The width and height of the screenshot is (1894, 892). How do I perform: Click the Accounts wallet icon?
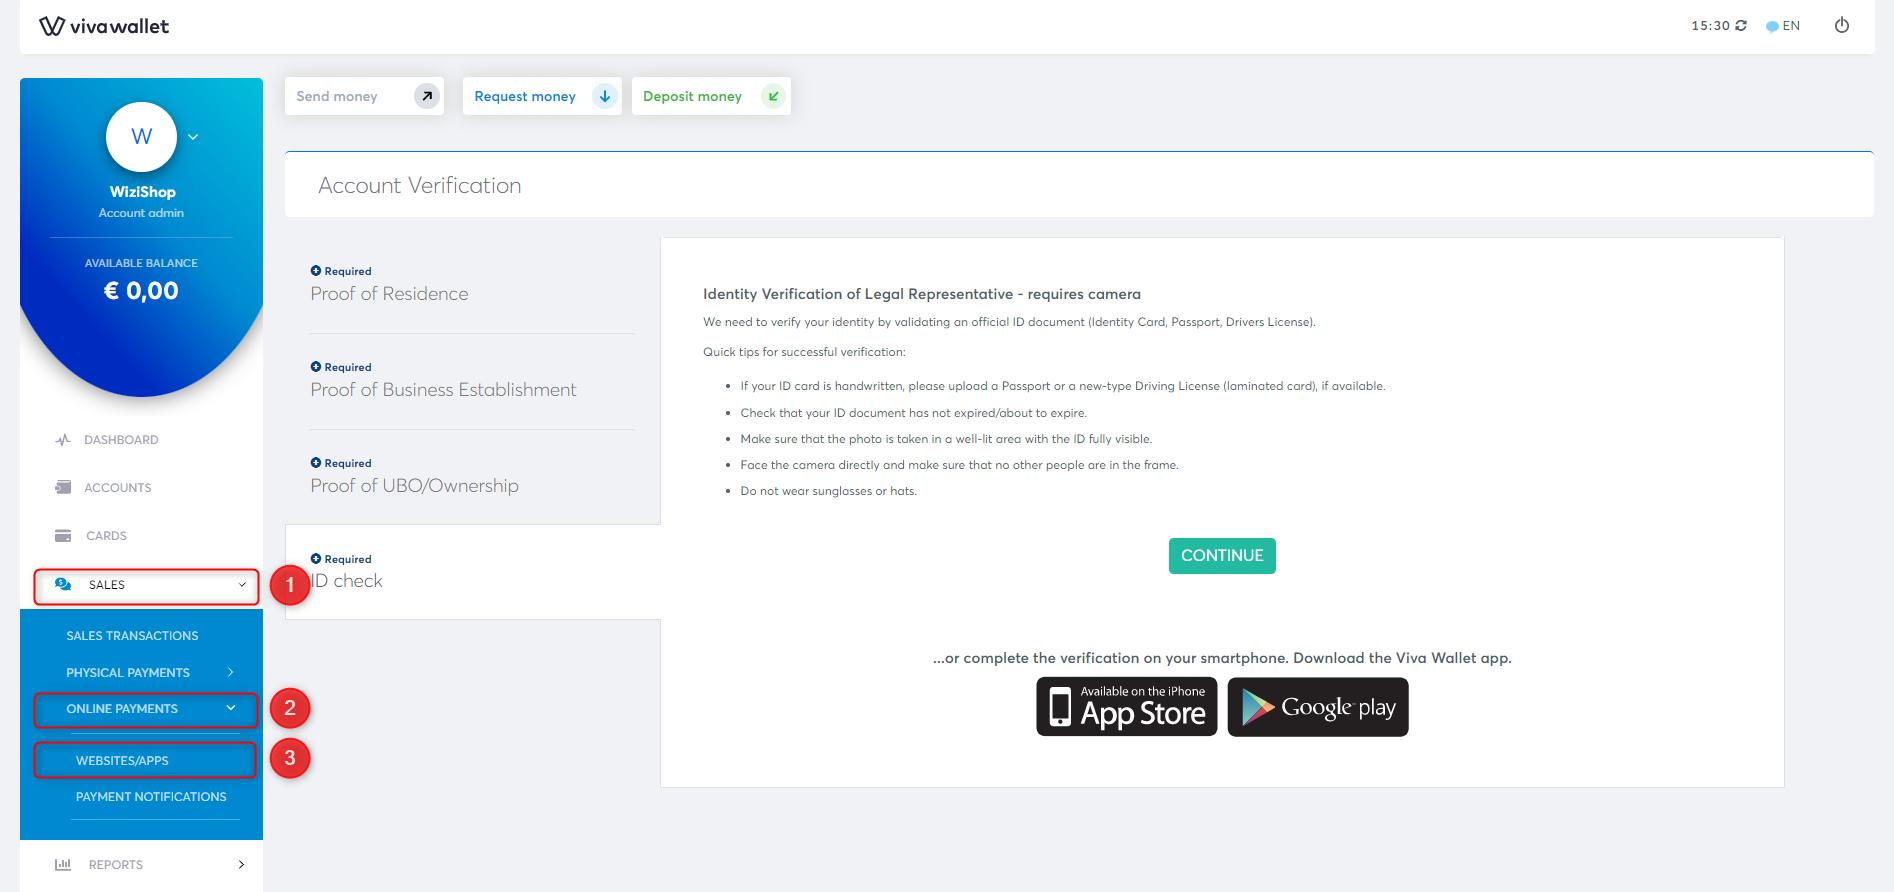[63, 487]
